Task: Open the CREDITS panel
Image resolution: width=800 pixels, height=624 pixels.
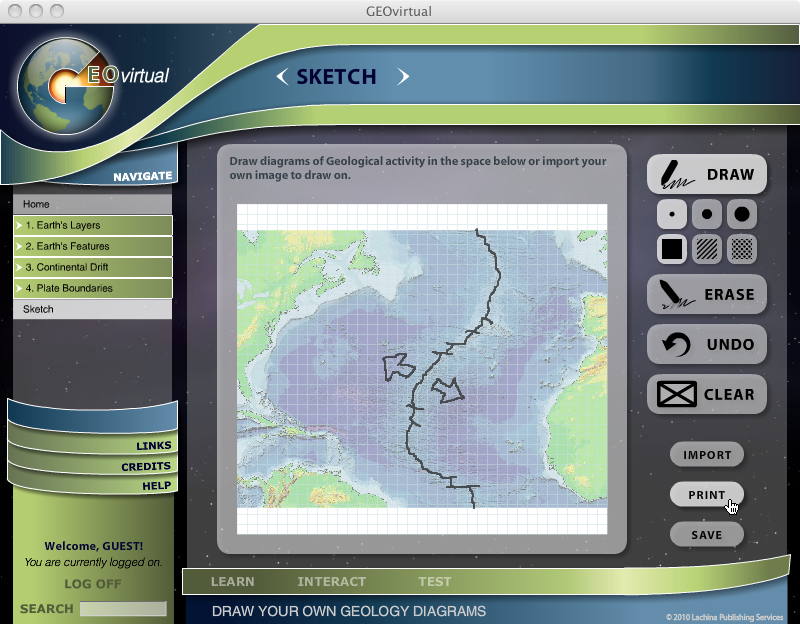Action: point(146,466)
